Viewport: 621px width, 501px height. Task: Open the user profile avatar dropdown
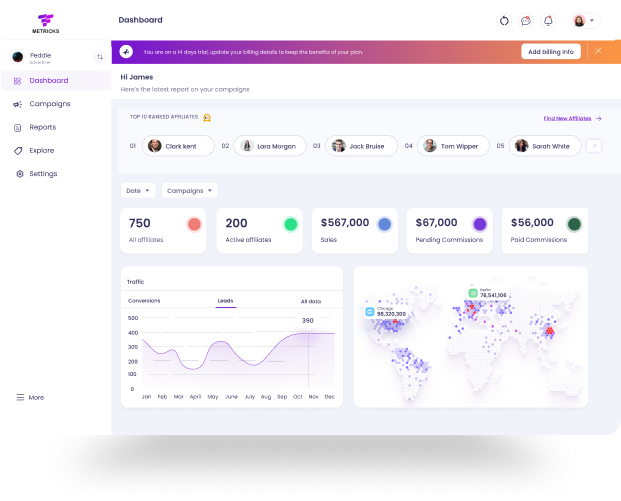pyautogui.click(x=584, y=20)
